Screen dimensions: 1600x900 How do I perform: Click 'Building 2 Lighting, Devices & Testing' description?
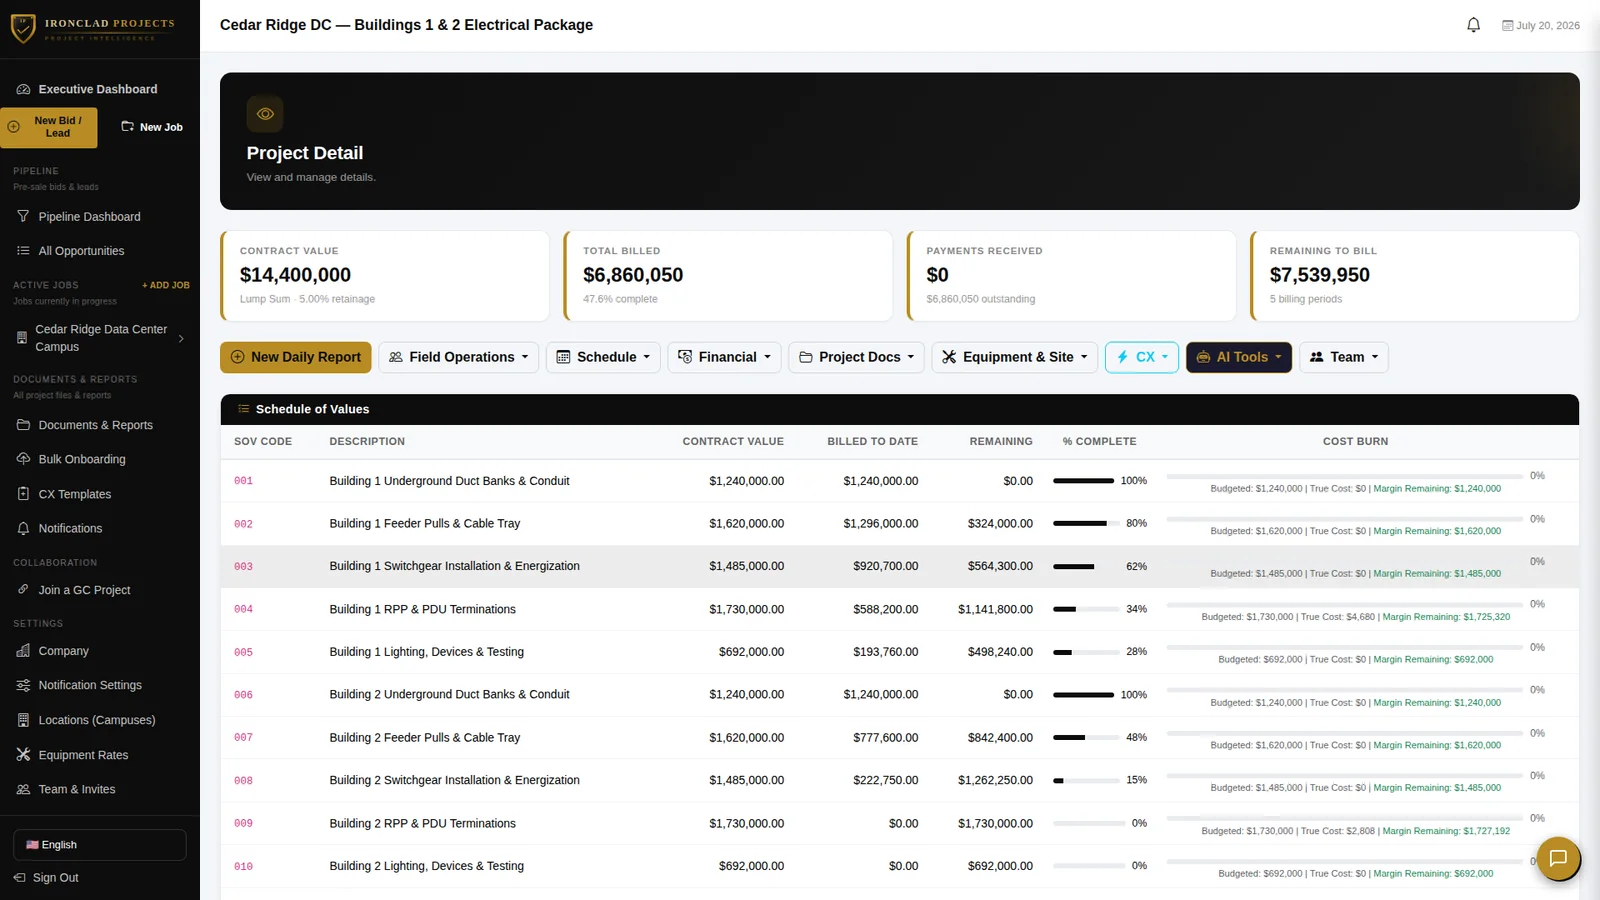[427, 866]
